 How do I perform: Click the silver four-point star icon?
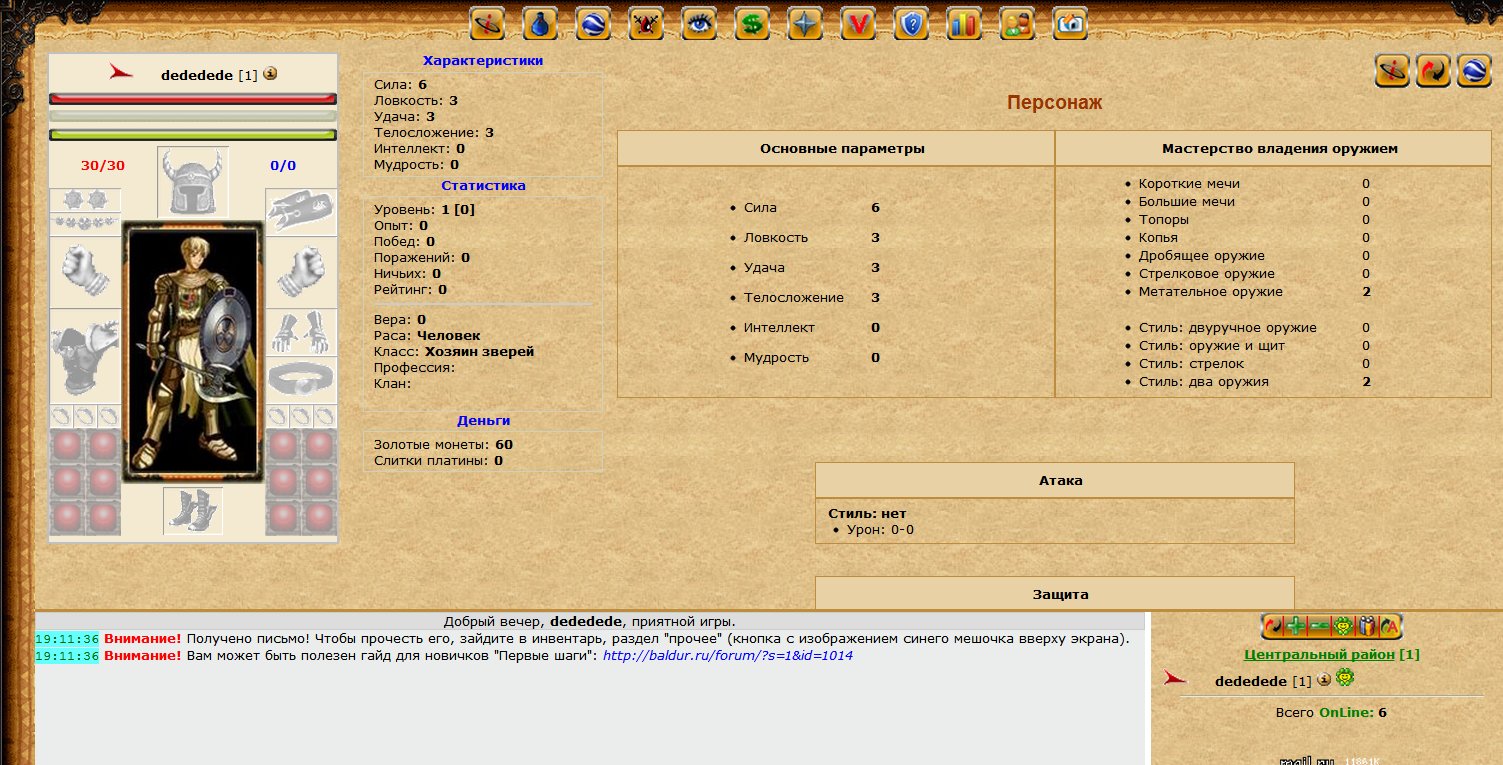804,24
